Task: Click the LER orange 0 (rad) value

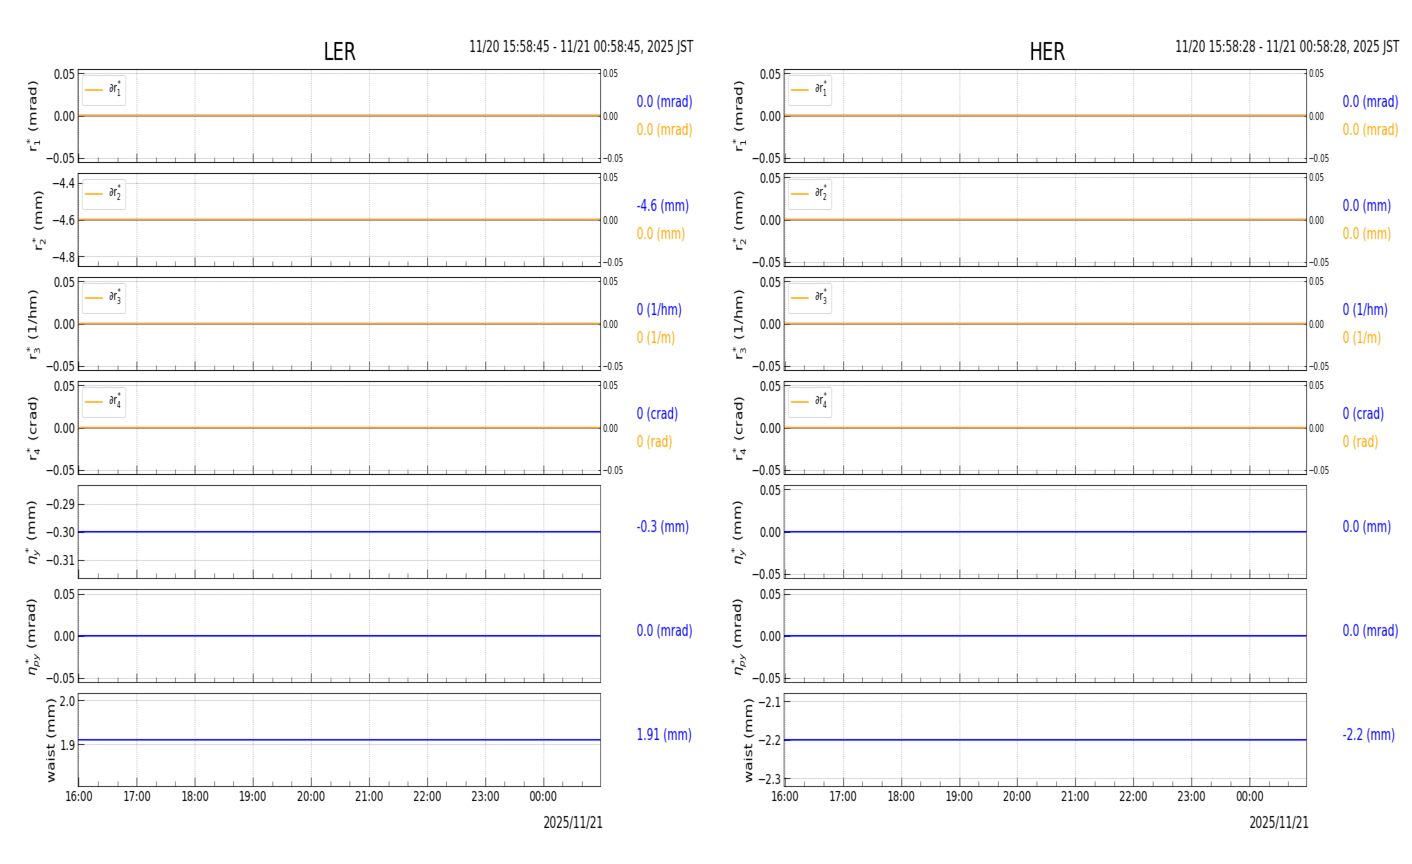Action: pos(654,442)
